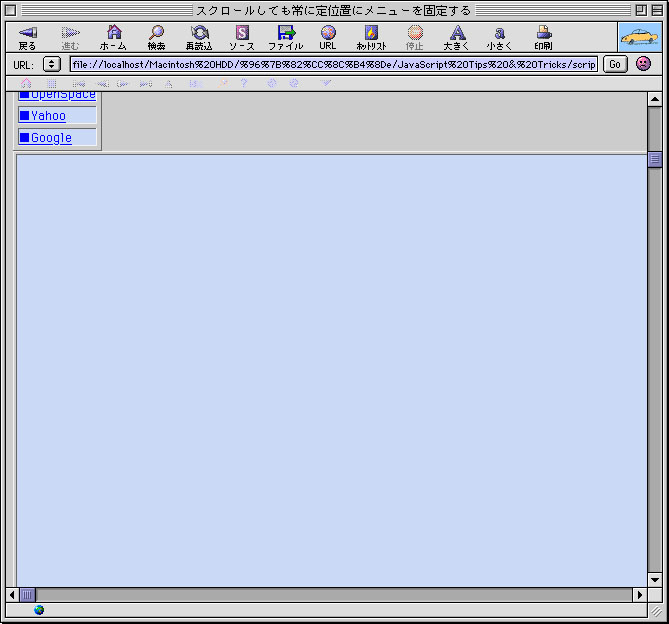Click the vertical scrollbar thumb
The width and height of the screenshot is (669, 624).
click(x=655, y=160)
